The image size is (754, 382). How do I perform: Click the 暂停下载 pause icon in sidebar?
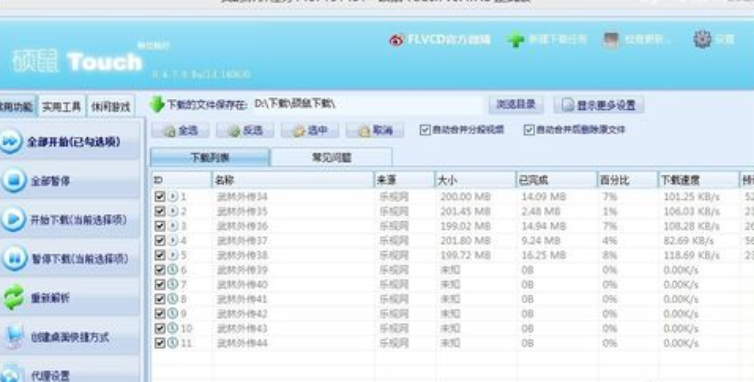pos(14,259)
